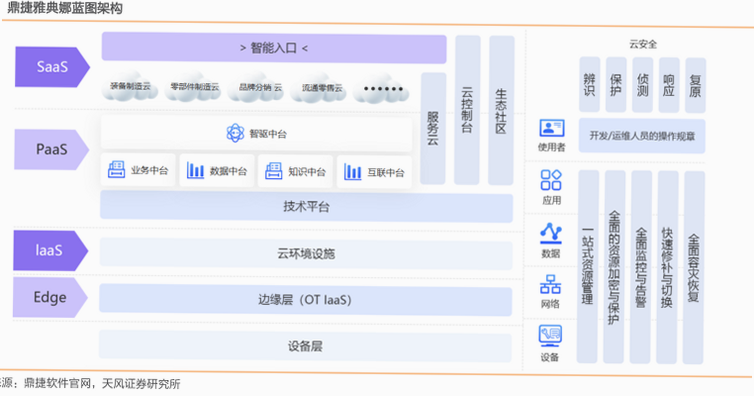Open the 设备 monitor icon
This screenshot has width=754, height=396.
click(x=550, y=336)
